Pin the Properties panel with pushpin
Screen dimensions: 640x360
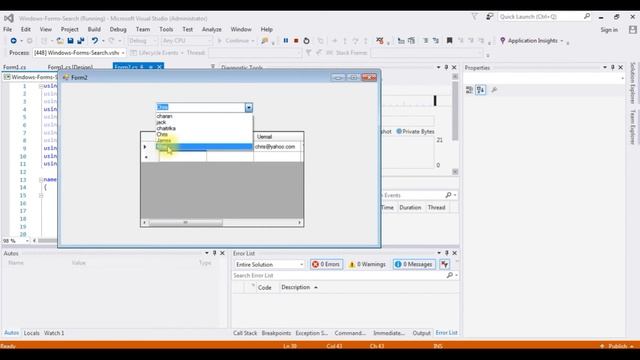613,67
